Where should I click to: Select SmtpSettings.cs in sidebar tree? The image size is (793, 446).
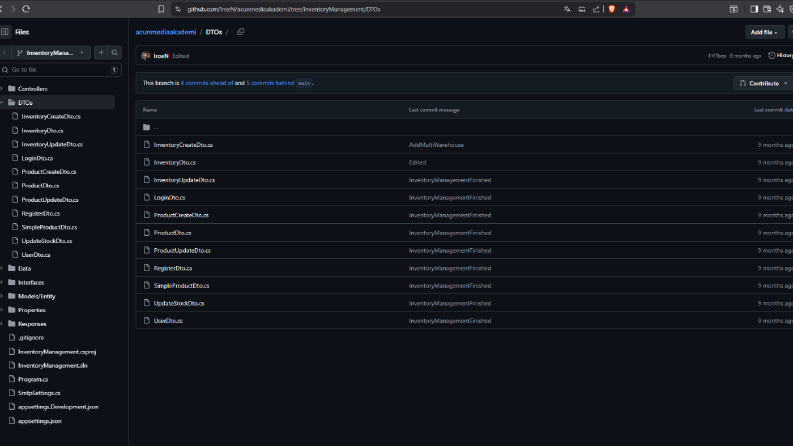point(39,393)
